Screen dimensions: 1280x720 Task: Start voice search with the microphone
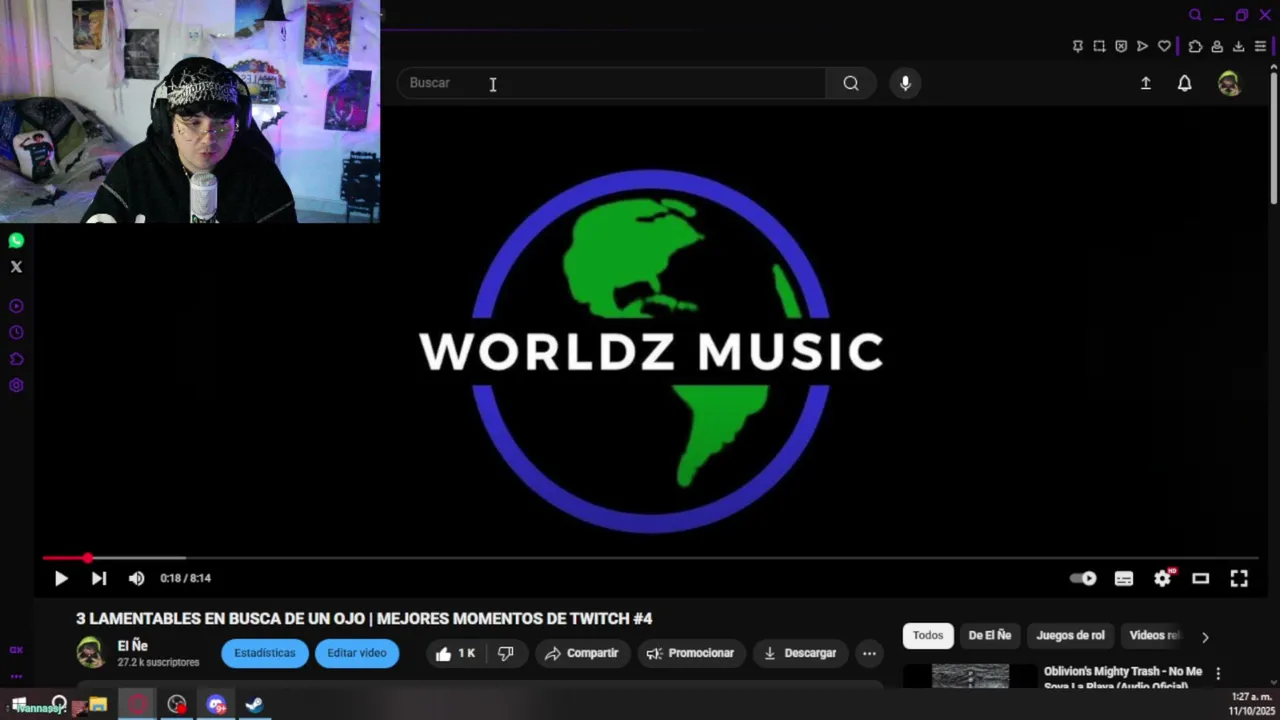point(905,83)
